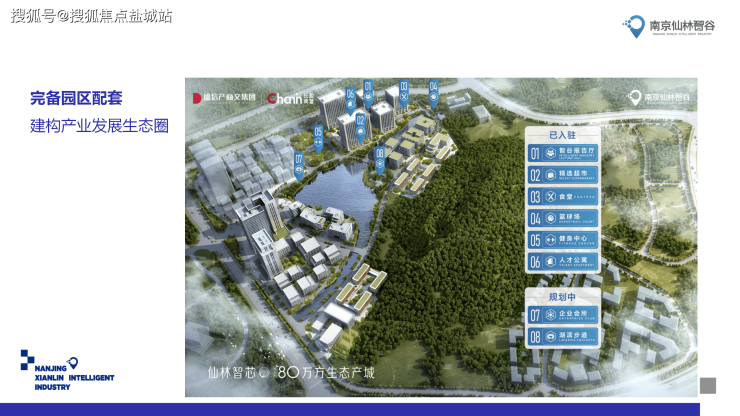This screenshot has height=416, width=740.
Task: Click the 南京仙林智谷 logo inside the aerial map
Action: click(x=658, y=97)
